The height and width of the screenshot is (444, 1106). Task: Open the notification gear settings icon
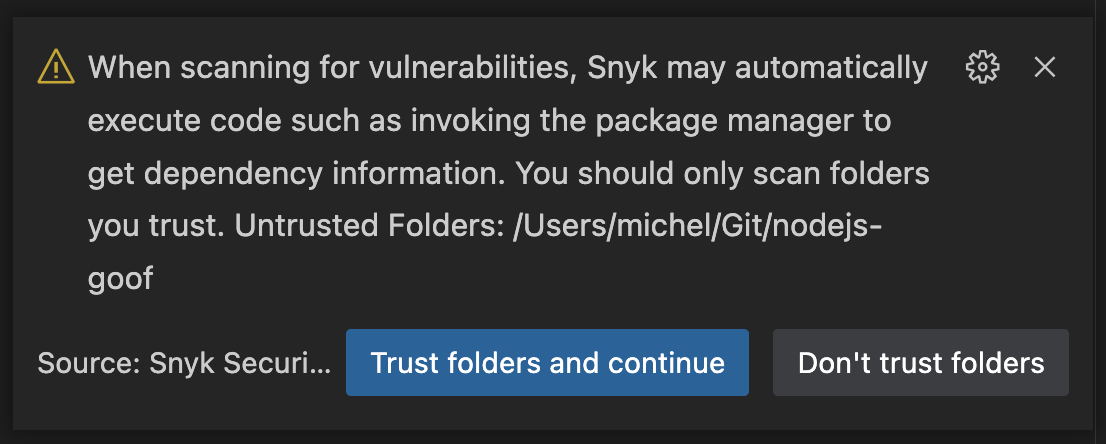coord(982,68)
